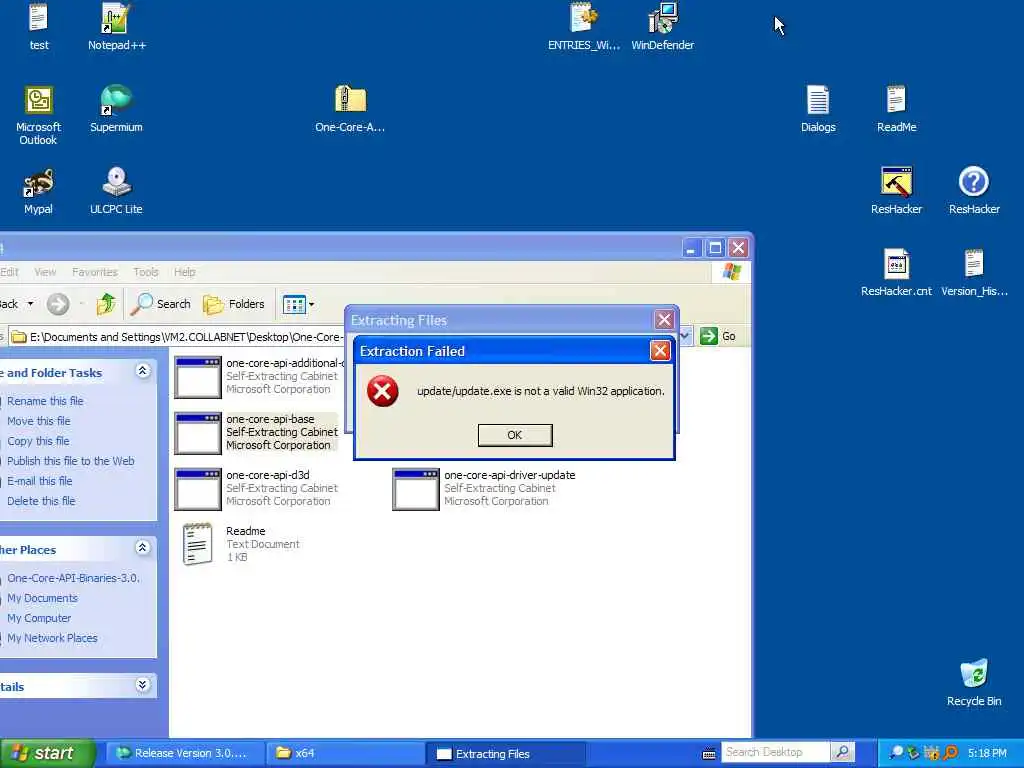This screenshot has width=1024, height=768.
Task: Click the Up folder toolbar icon
Action: pyautogui.click(x=106, y=304)
